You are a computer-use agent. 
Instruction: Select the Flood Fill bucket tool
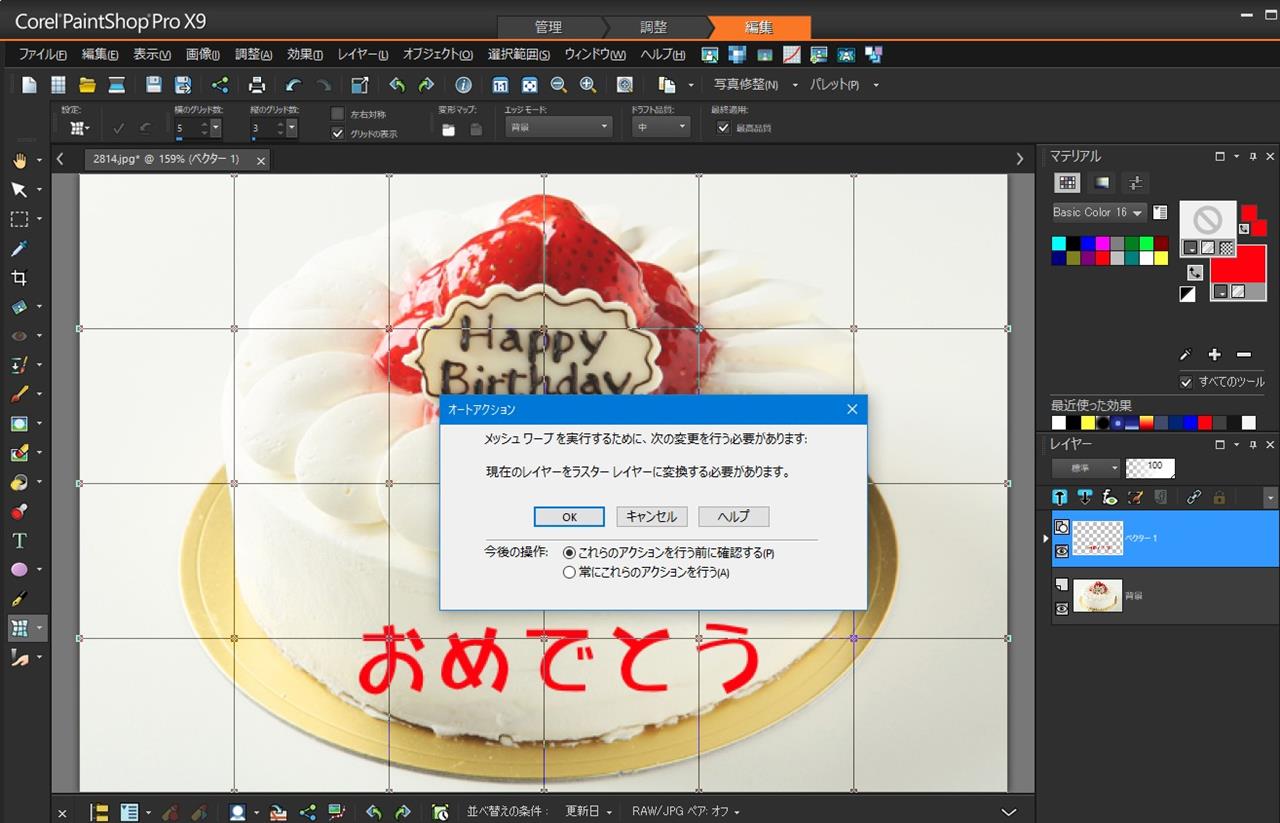point(19,482)
